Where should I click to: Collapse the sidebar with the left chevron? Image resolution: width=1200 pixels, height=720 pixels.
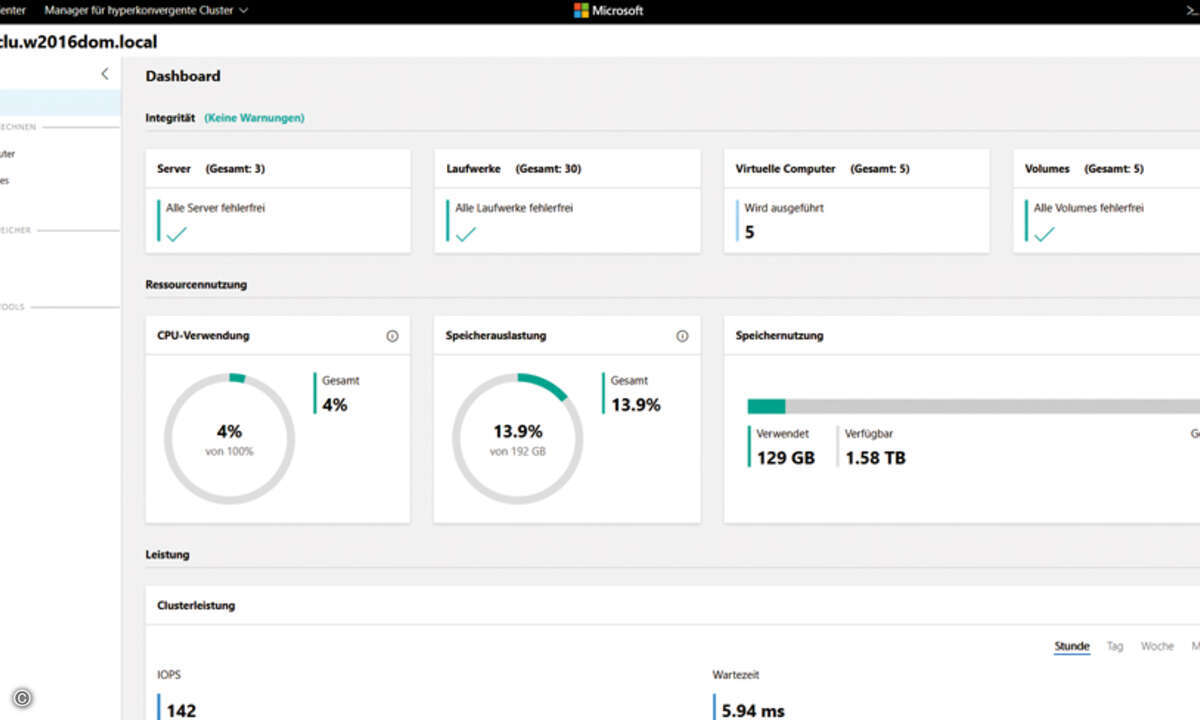tap(105, 74)
